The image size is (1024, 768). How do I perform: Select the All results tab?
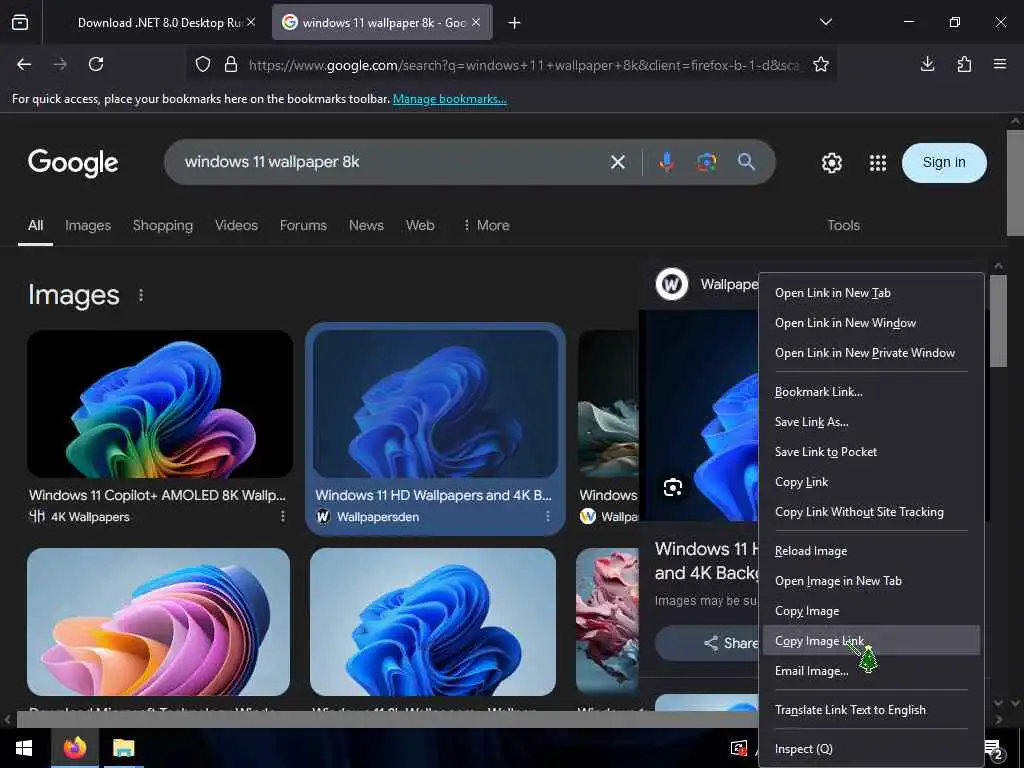point(35,225)
